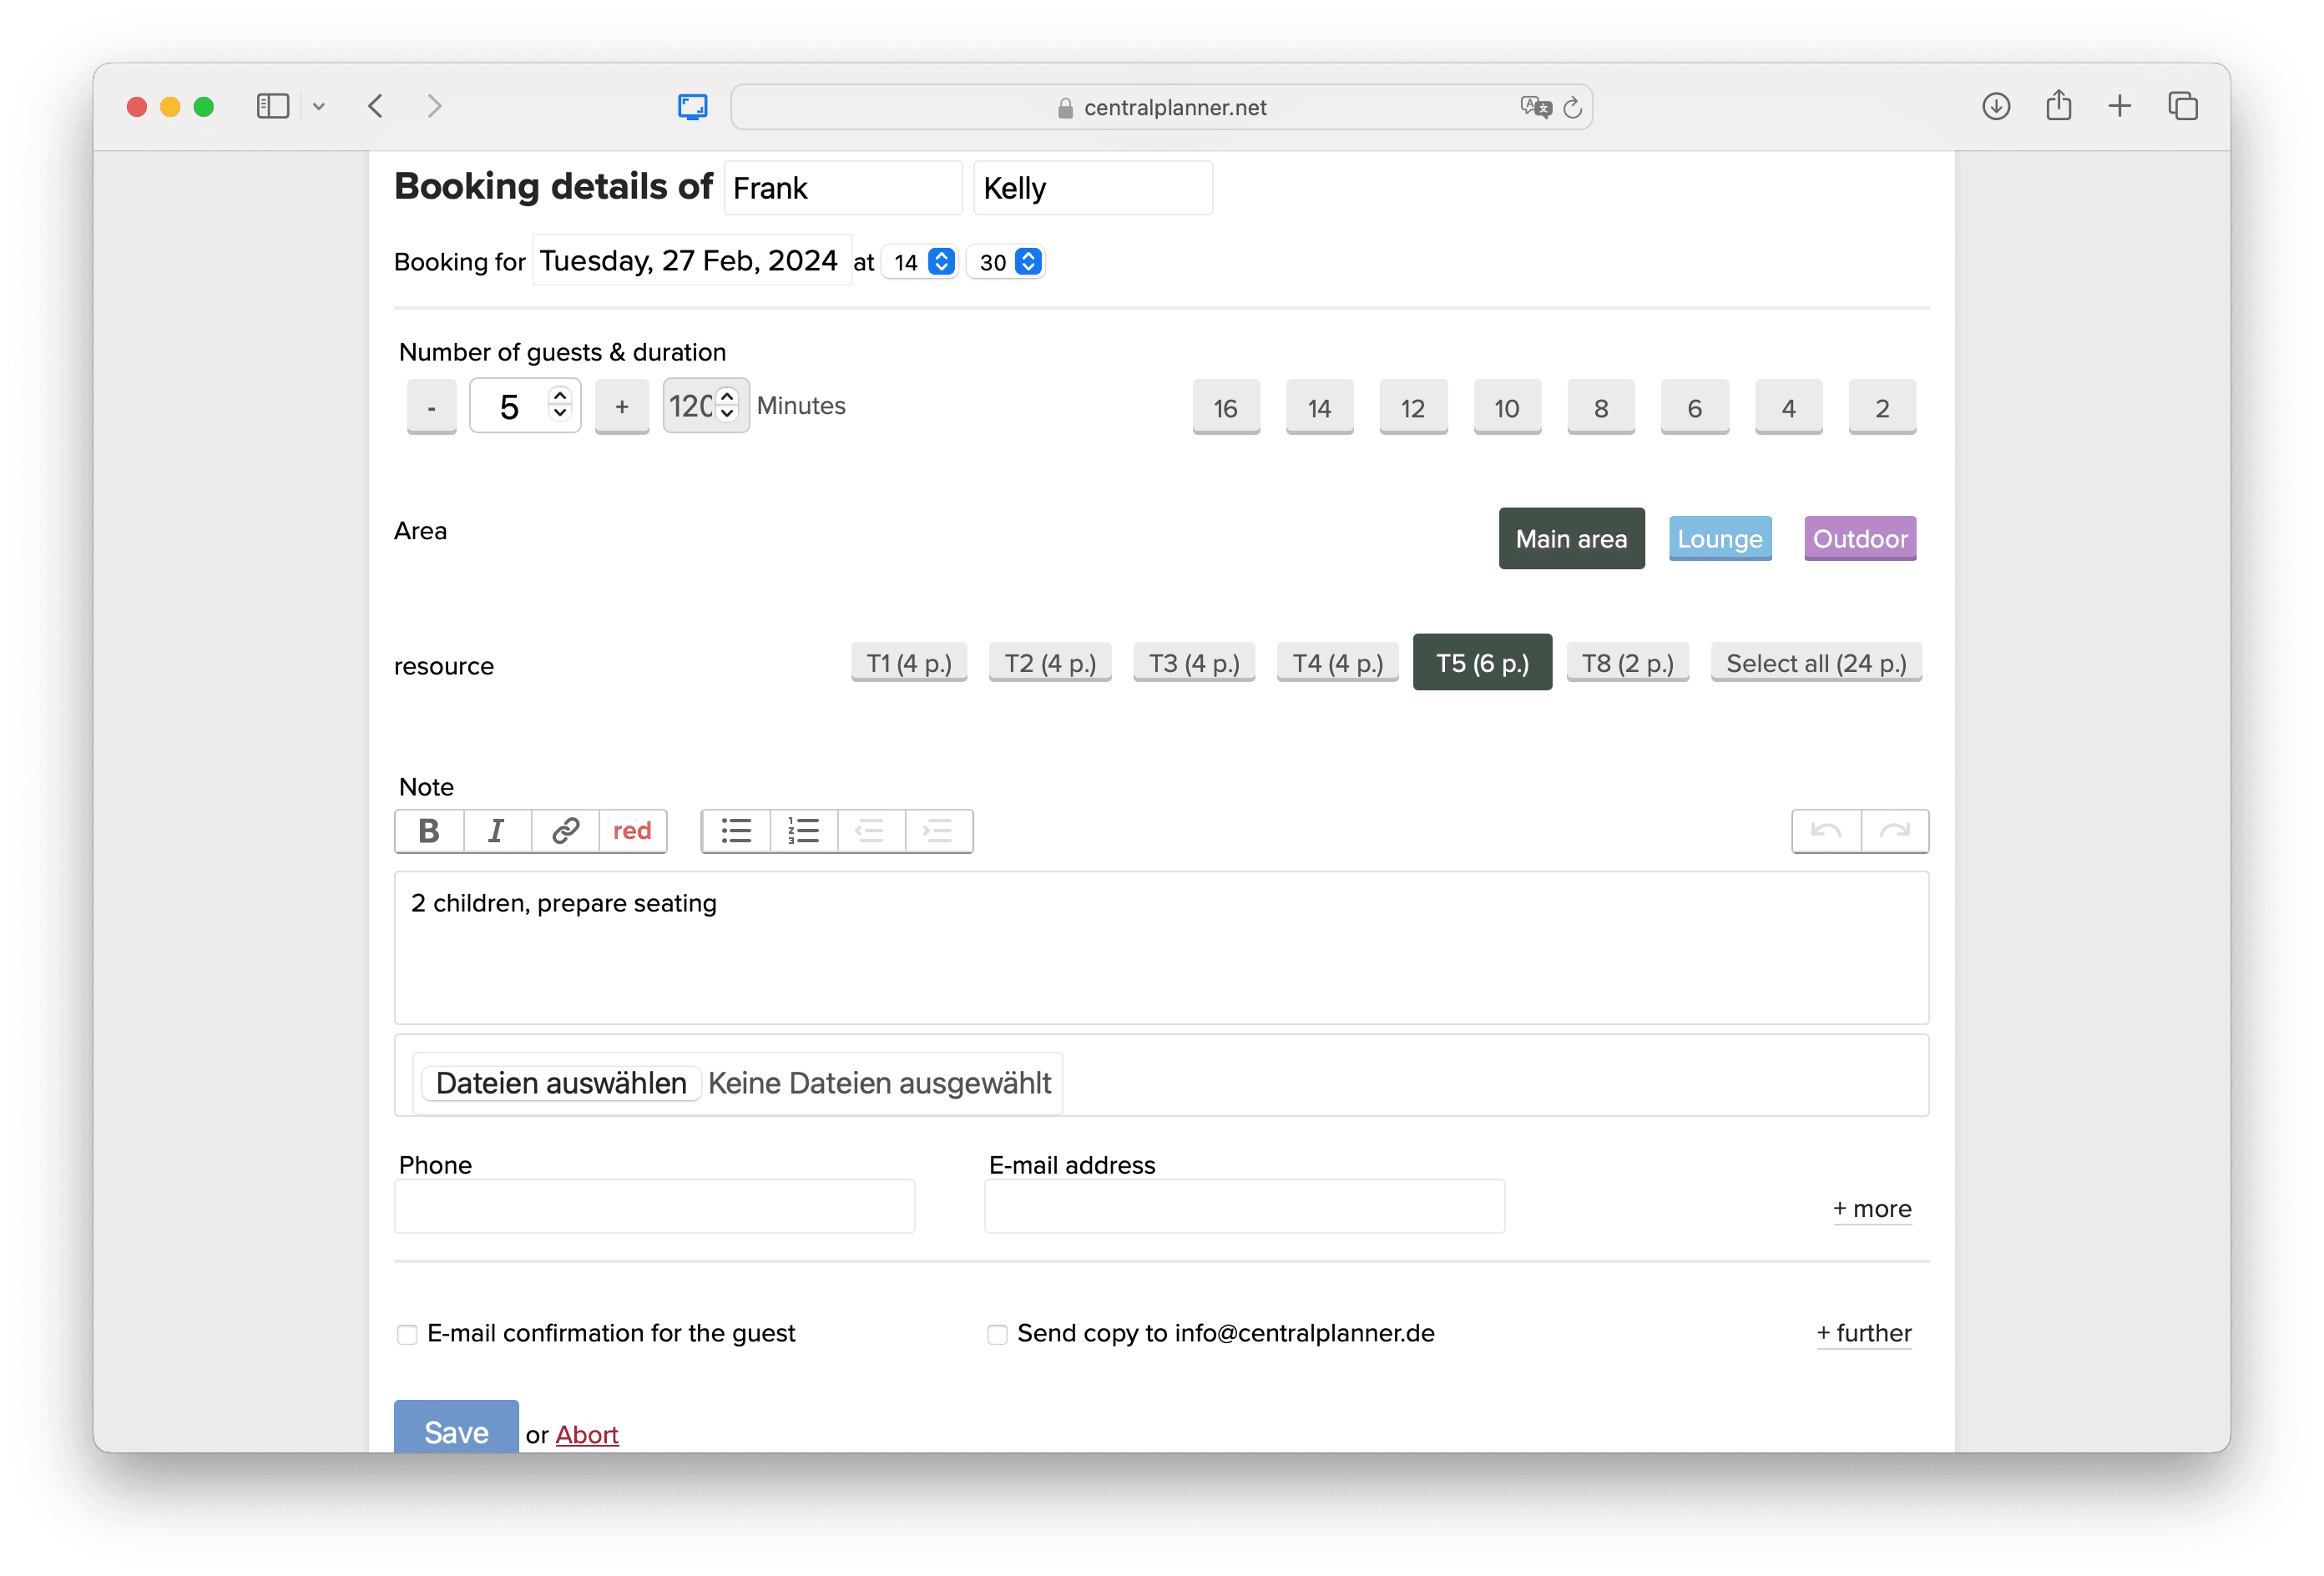Image resolution: width=2324 pixels, height=1576 pixels.
Task: Set guest count to 16
Action: pos(1226,407)
